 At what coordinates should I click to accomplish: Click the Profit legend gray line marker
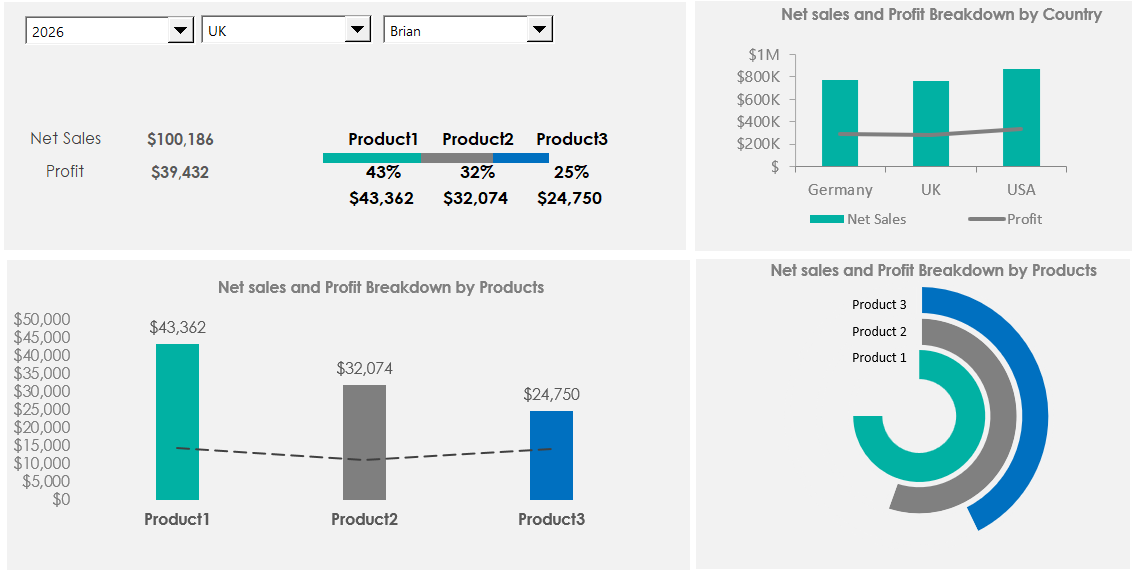pos(986,219)
